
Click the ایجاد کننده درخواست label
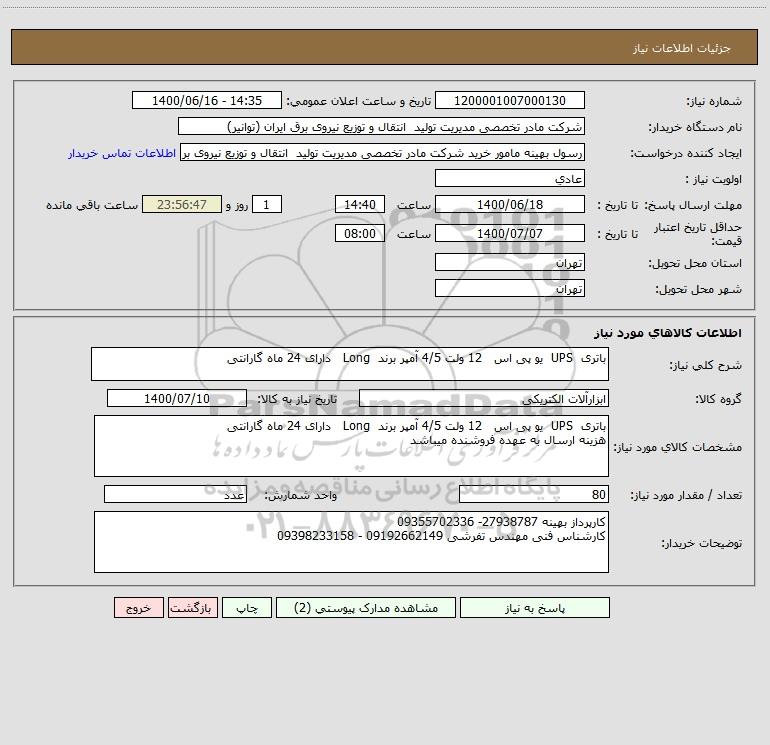[686, 153]
